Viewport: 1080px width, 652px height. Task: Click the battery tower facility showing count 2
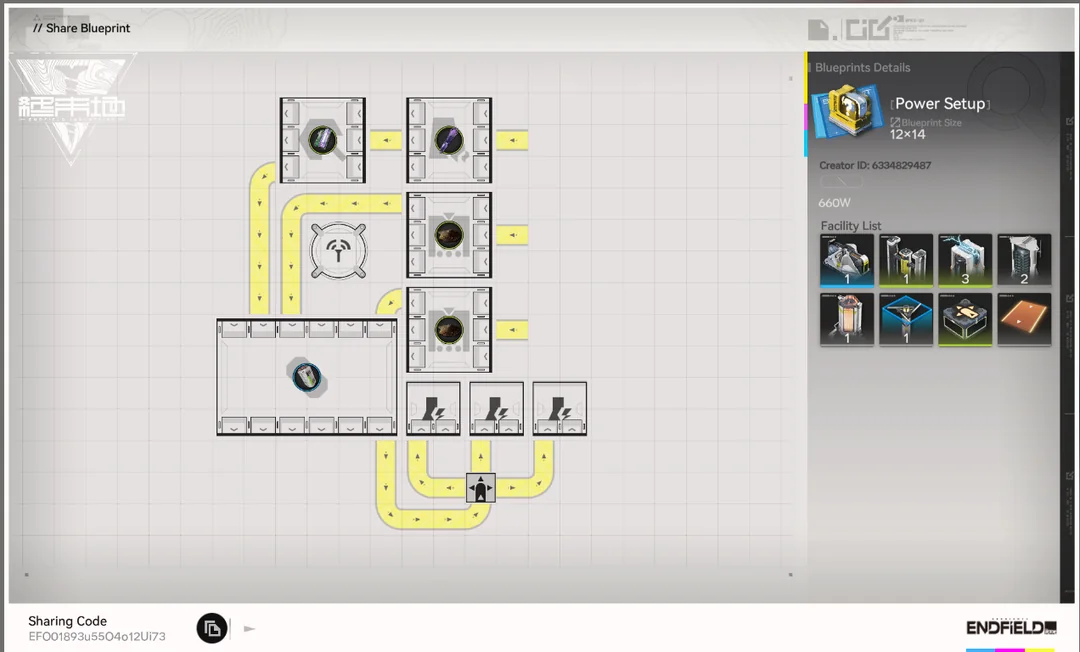(1024, 260)
